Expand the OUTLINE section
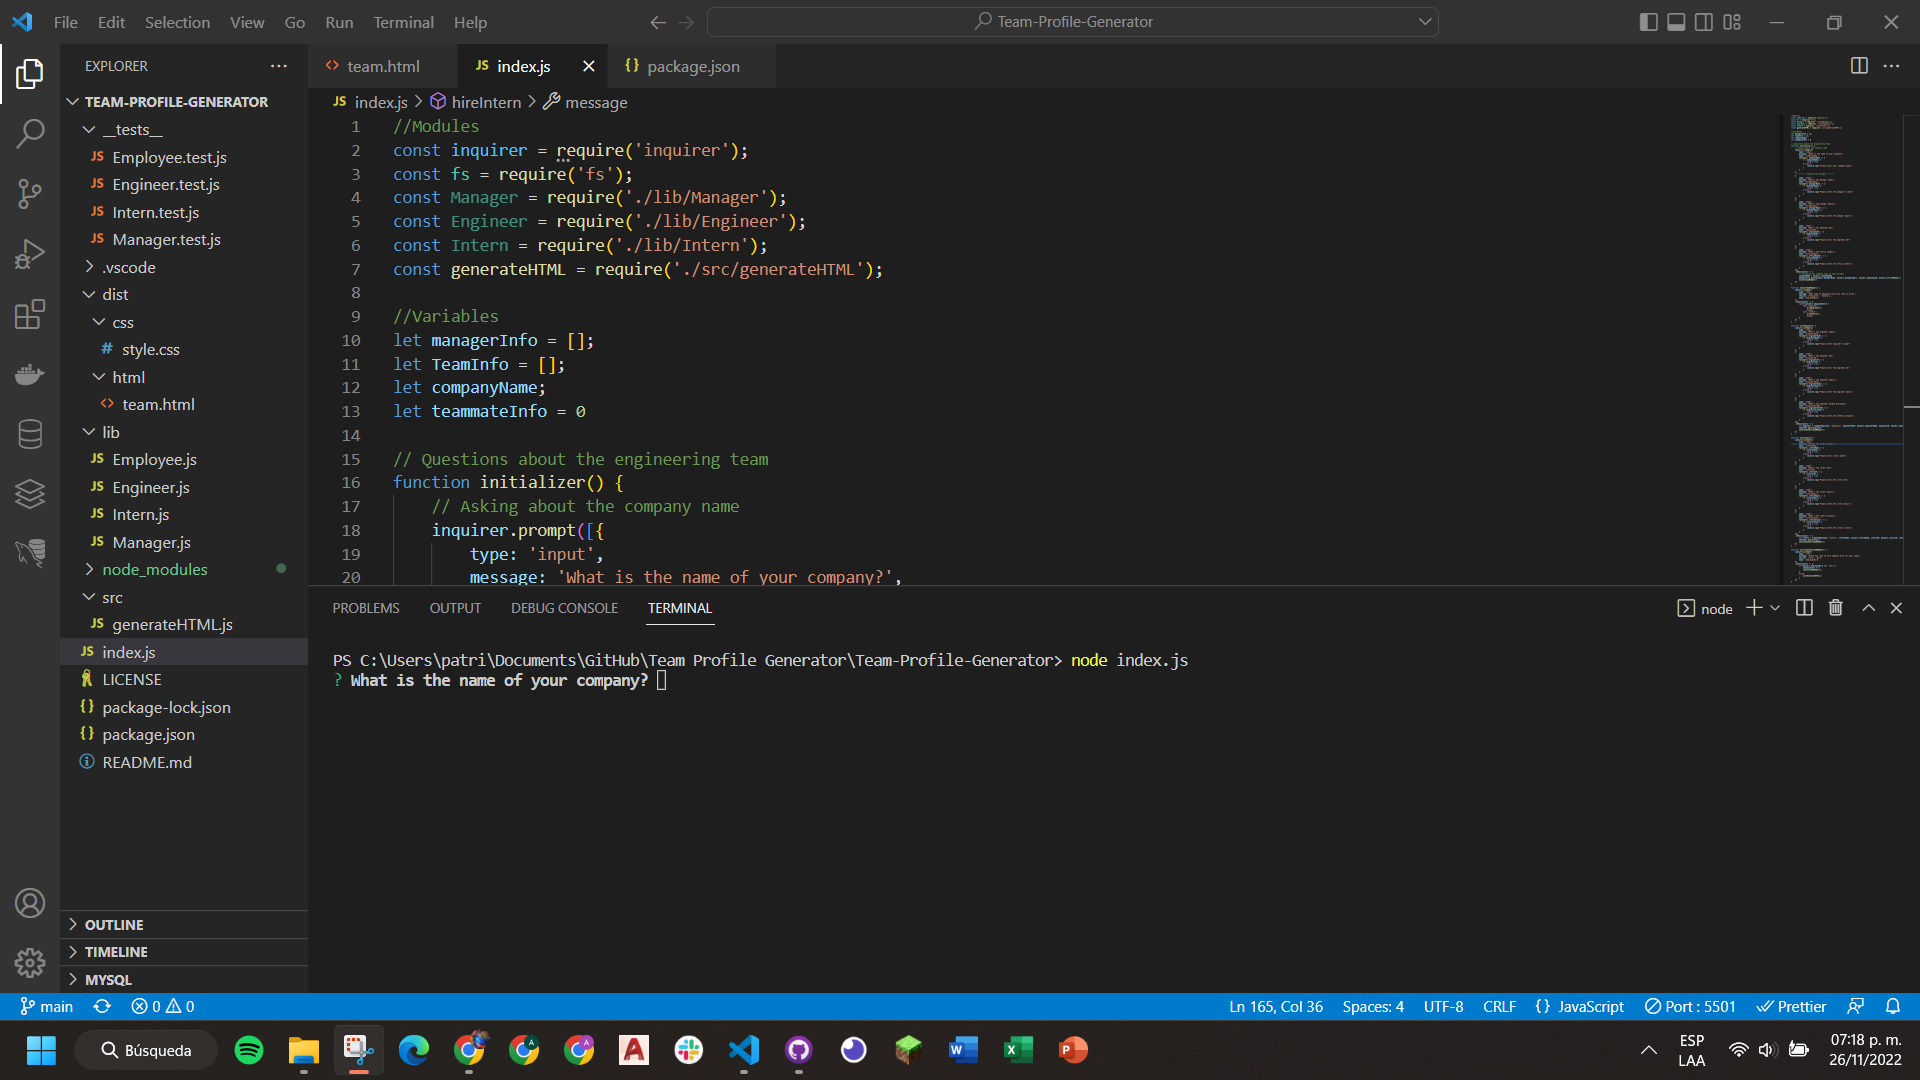 [x=113, y=924]
